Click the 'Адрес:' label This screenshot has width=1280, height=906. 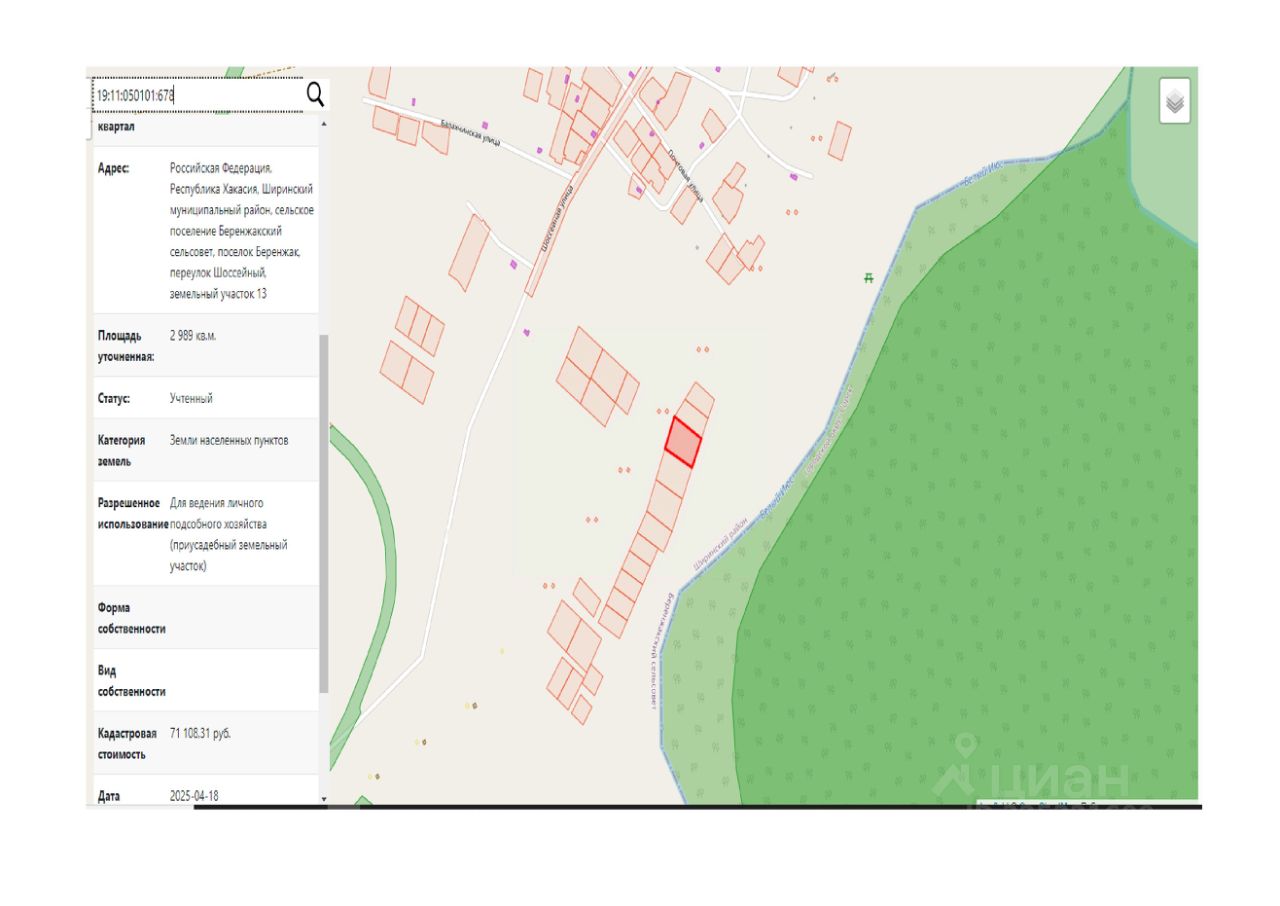click(x=114, y=169)
